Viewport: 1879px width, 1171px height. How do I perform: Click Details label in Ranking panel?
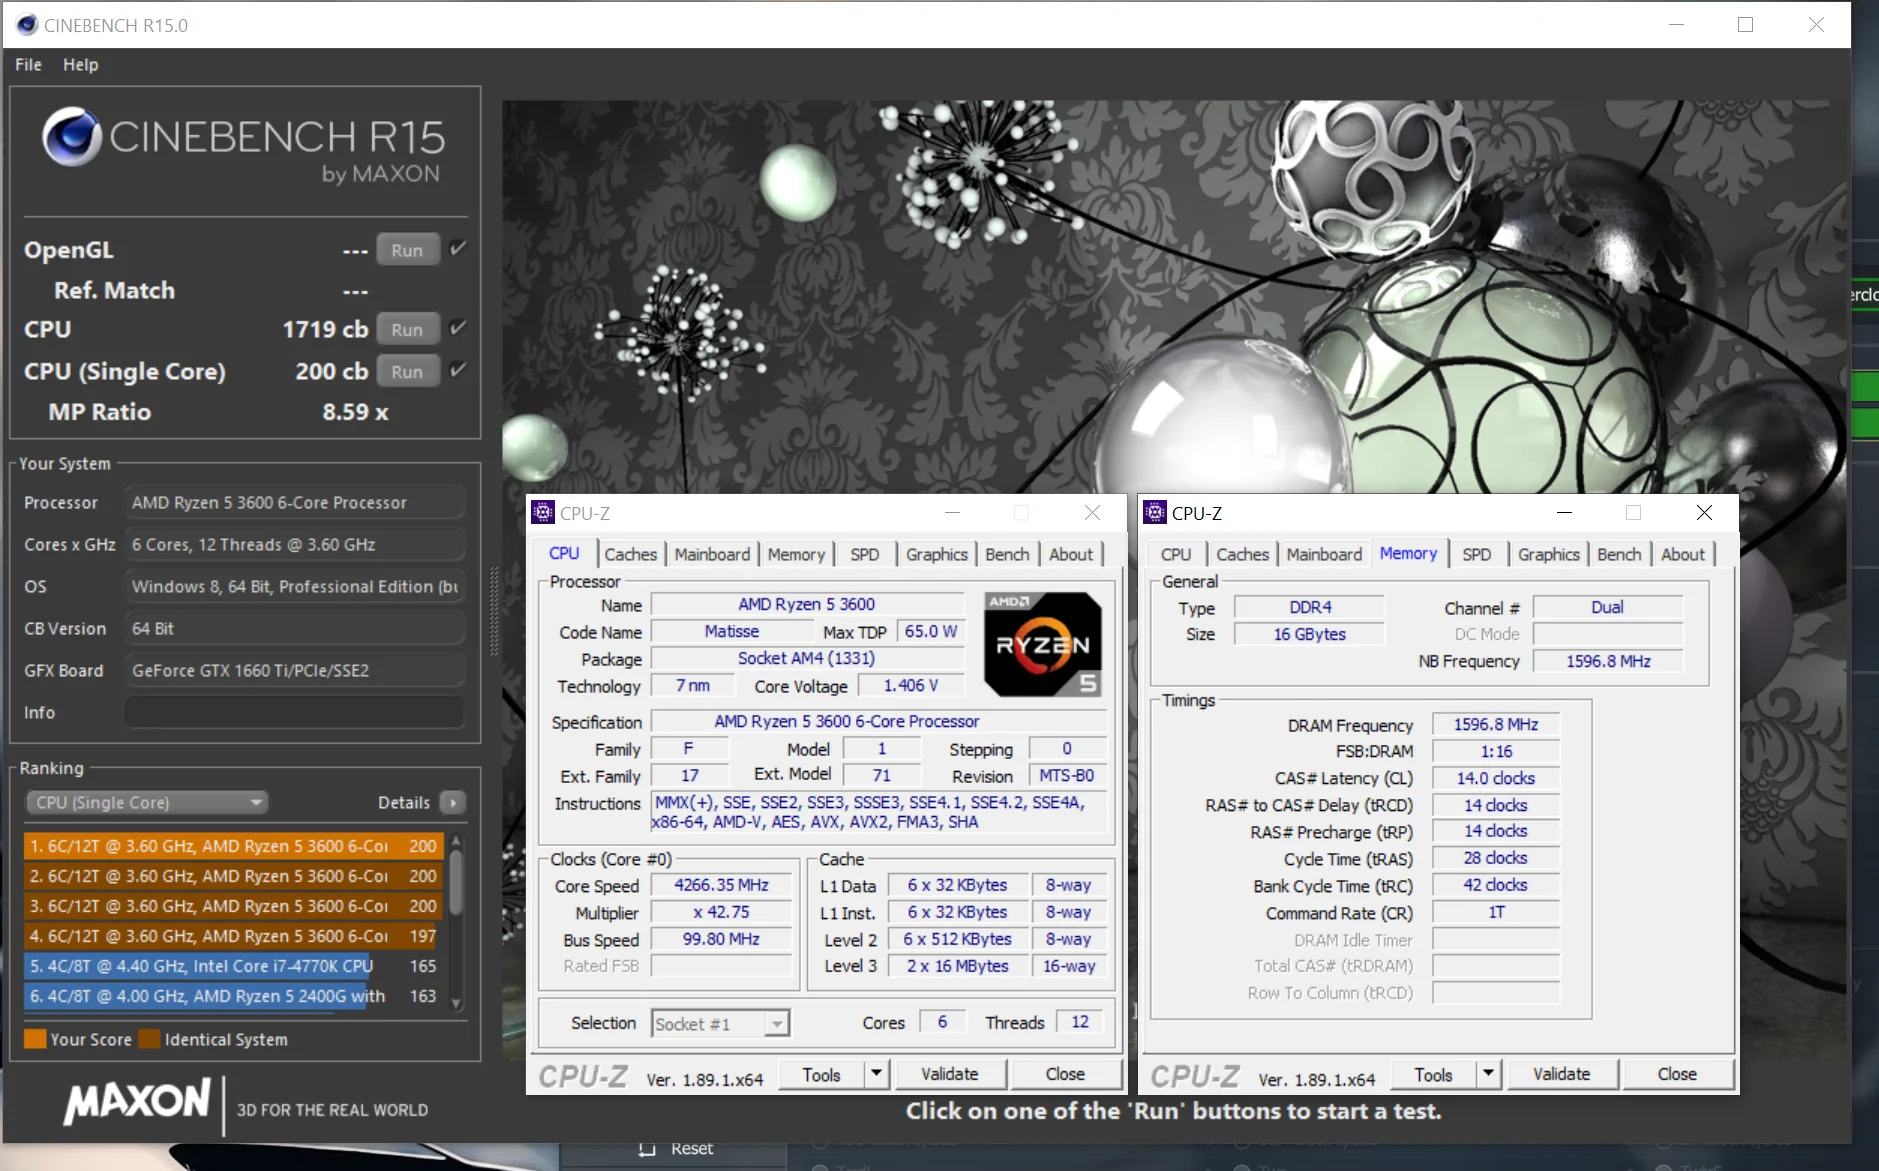coord(404,803)
